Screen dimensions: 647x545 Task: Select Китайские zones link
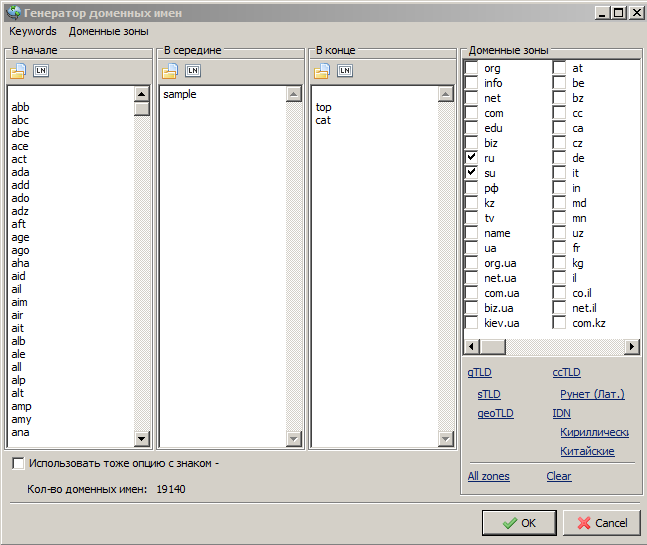588,451
